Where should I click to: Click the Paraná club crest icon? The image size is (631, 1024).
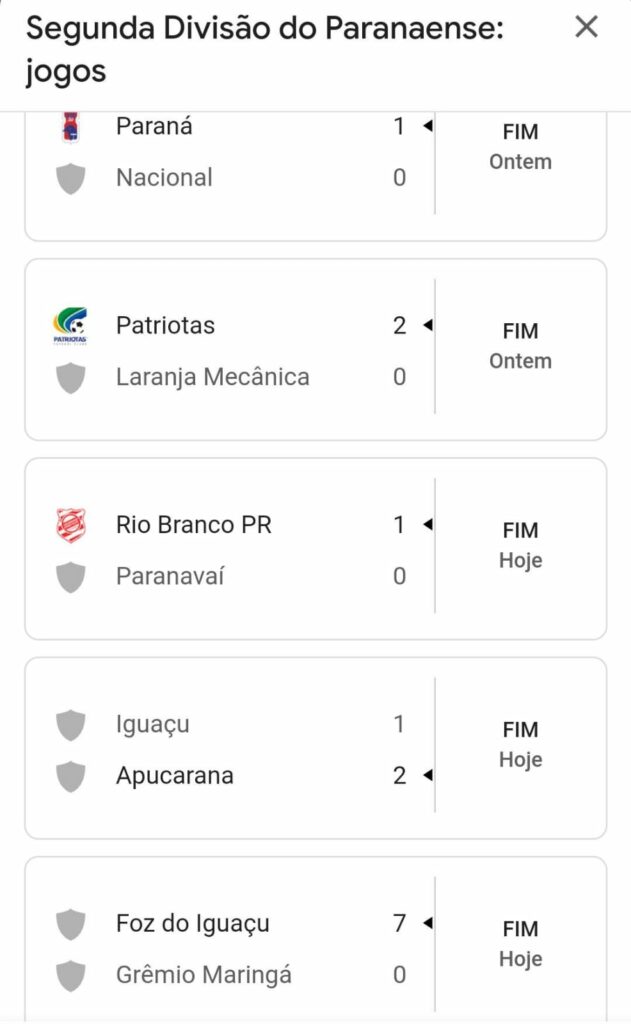70,127
